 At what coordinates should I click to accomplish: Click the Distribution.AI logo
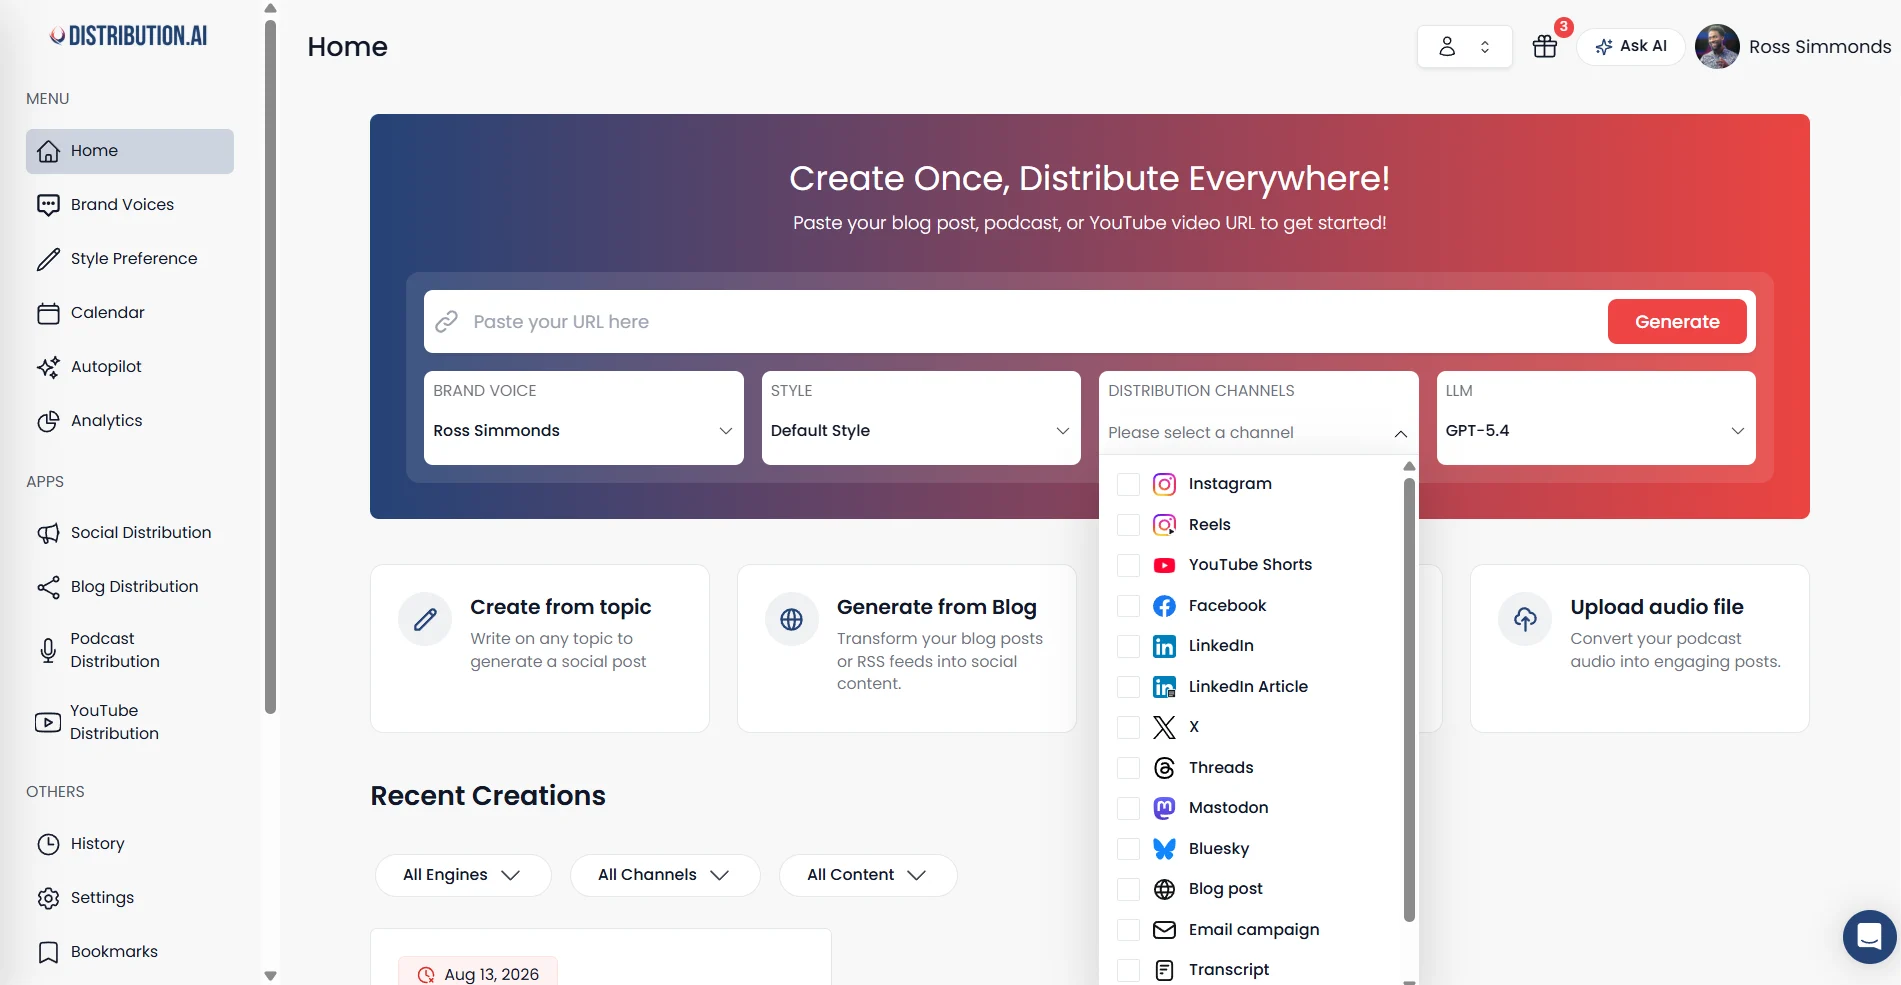[129, 36]
